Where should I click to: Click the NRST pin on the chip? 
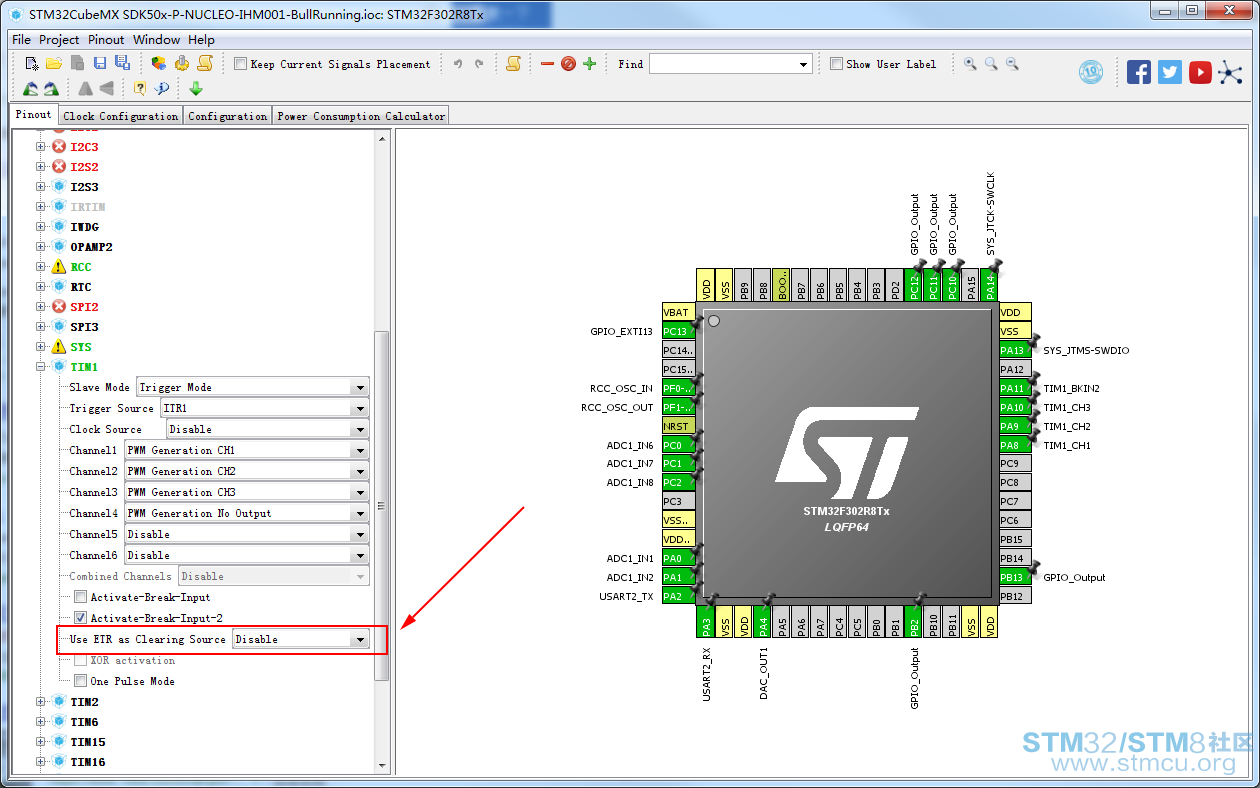[678, 426]
